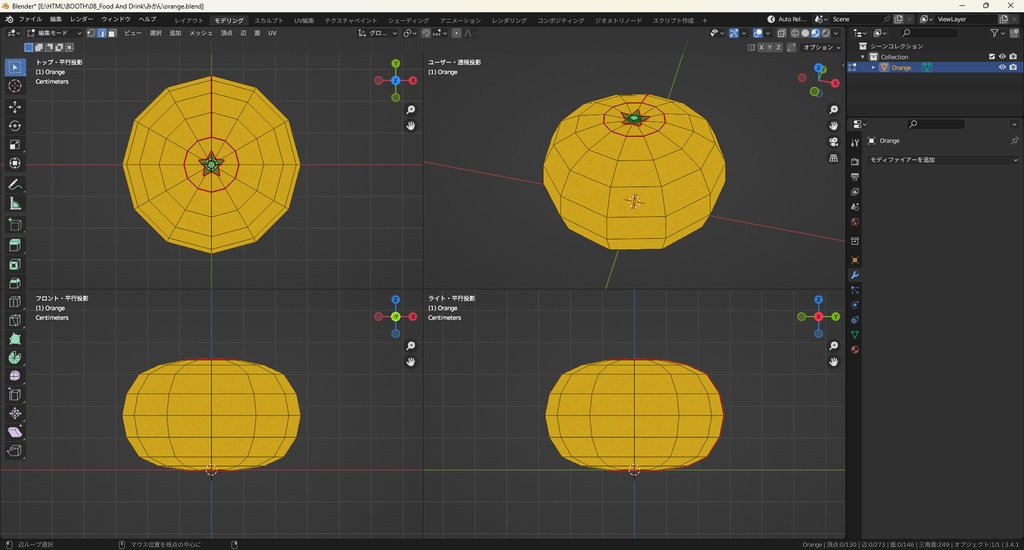Viewport: 1024px width, 550px height.
Task: Hide the Orange object via eye icon
Action: tap(1002, 68)
